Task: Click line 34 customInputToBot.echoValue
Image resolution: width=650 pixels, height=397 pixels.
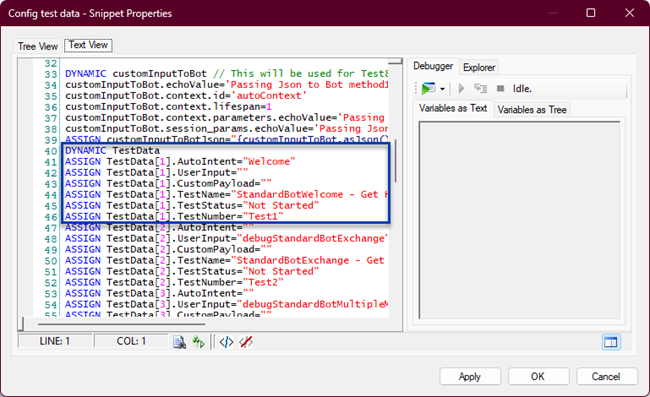Action: [227, 85]
